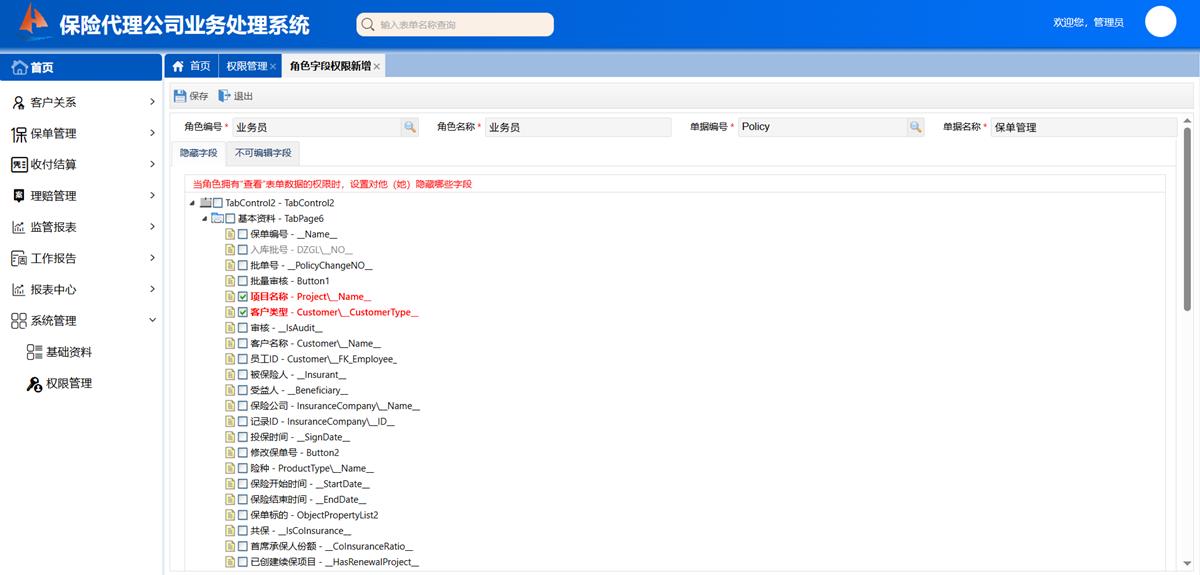1200x575 pixels.
Task: Check the 保单编号 __Name__ checkbox
Action: point(243,234)
